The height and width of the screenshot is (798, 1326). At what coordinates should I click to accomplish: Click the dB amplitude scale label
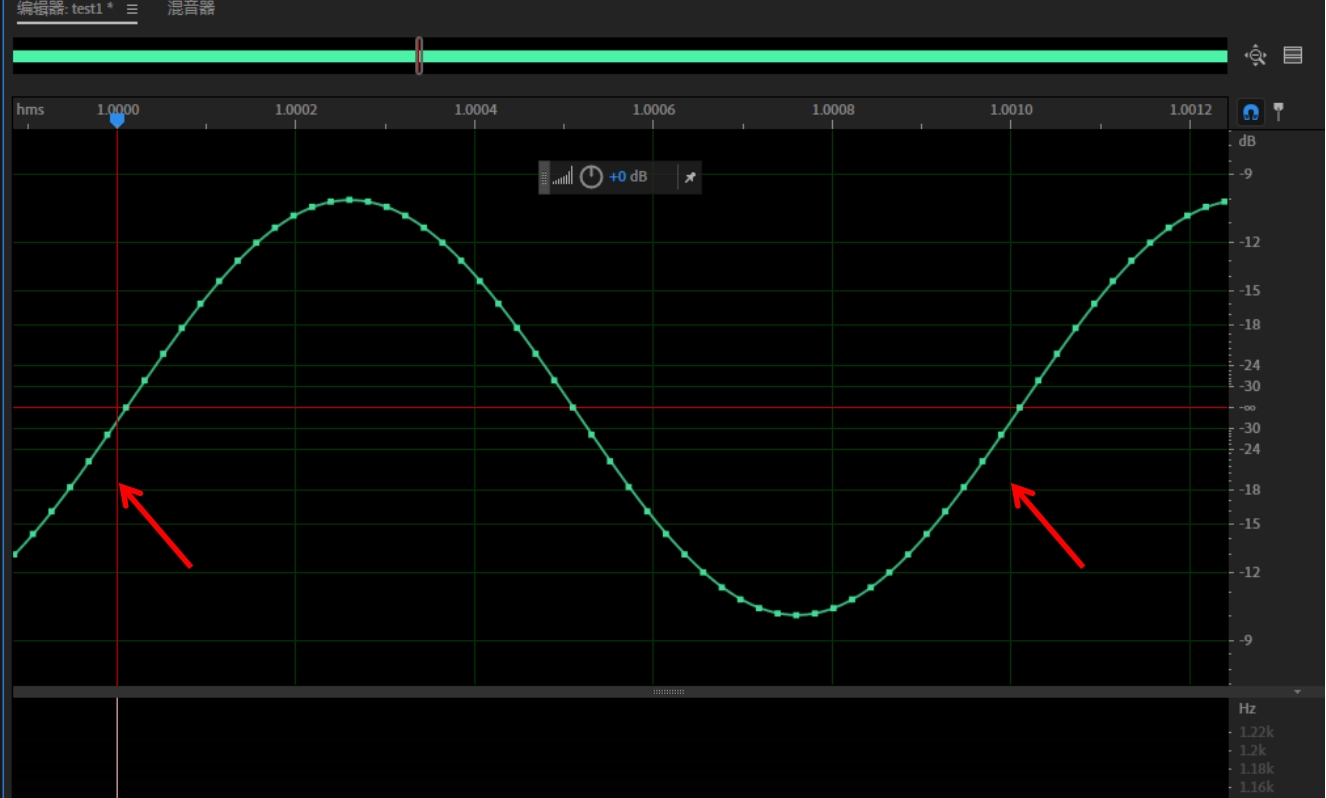coord(1247,141)
